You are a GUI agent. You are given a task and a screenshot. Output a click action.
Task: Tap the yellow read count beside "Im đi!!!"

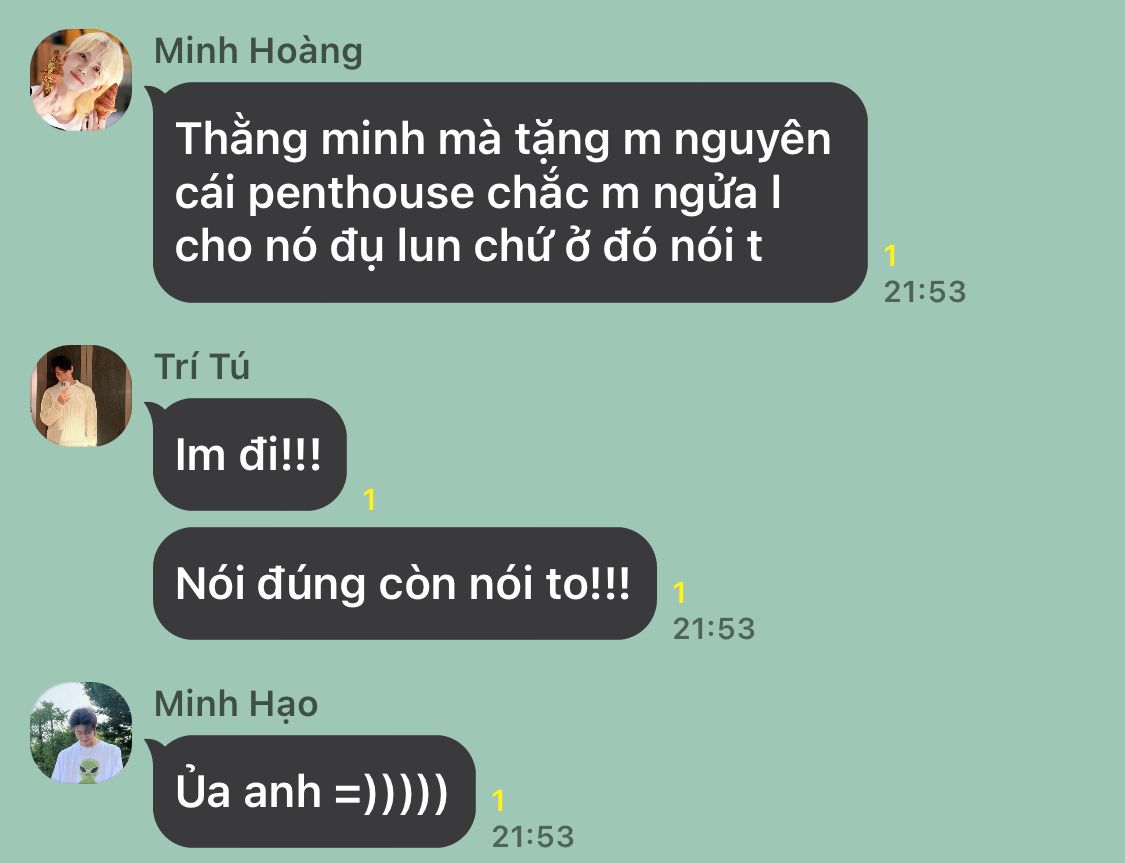click(x=369, y=499)
